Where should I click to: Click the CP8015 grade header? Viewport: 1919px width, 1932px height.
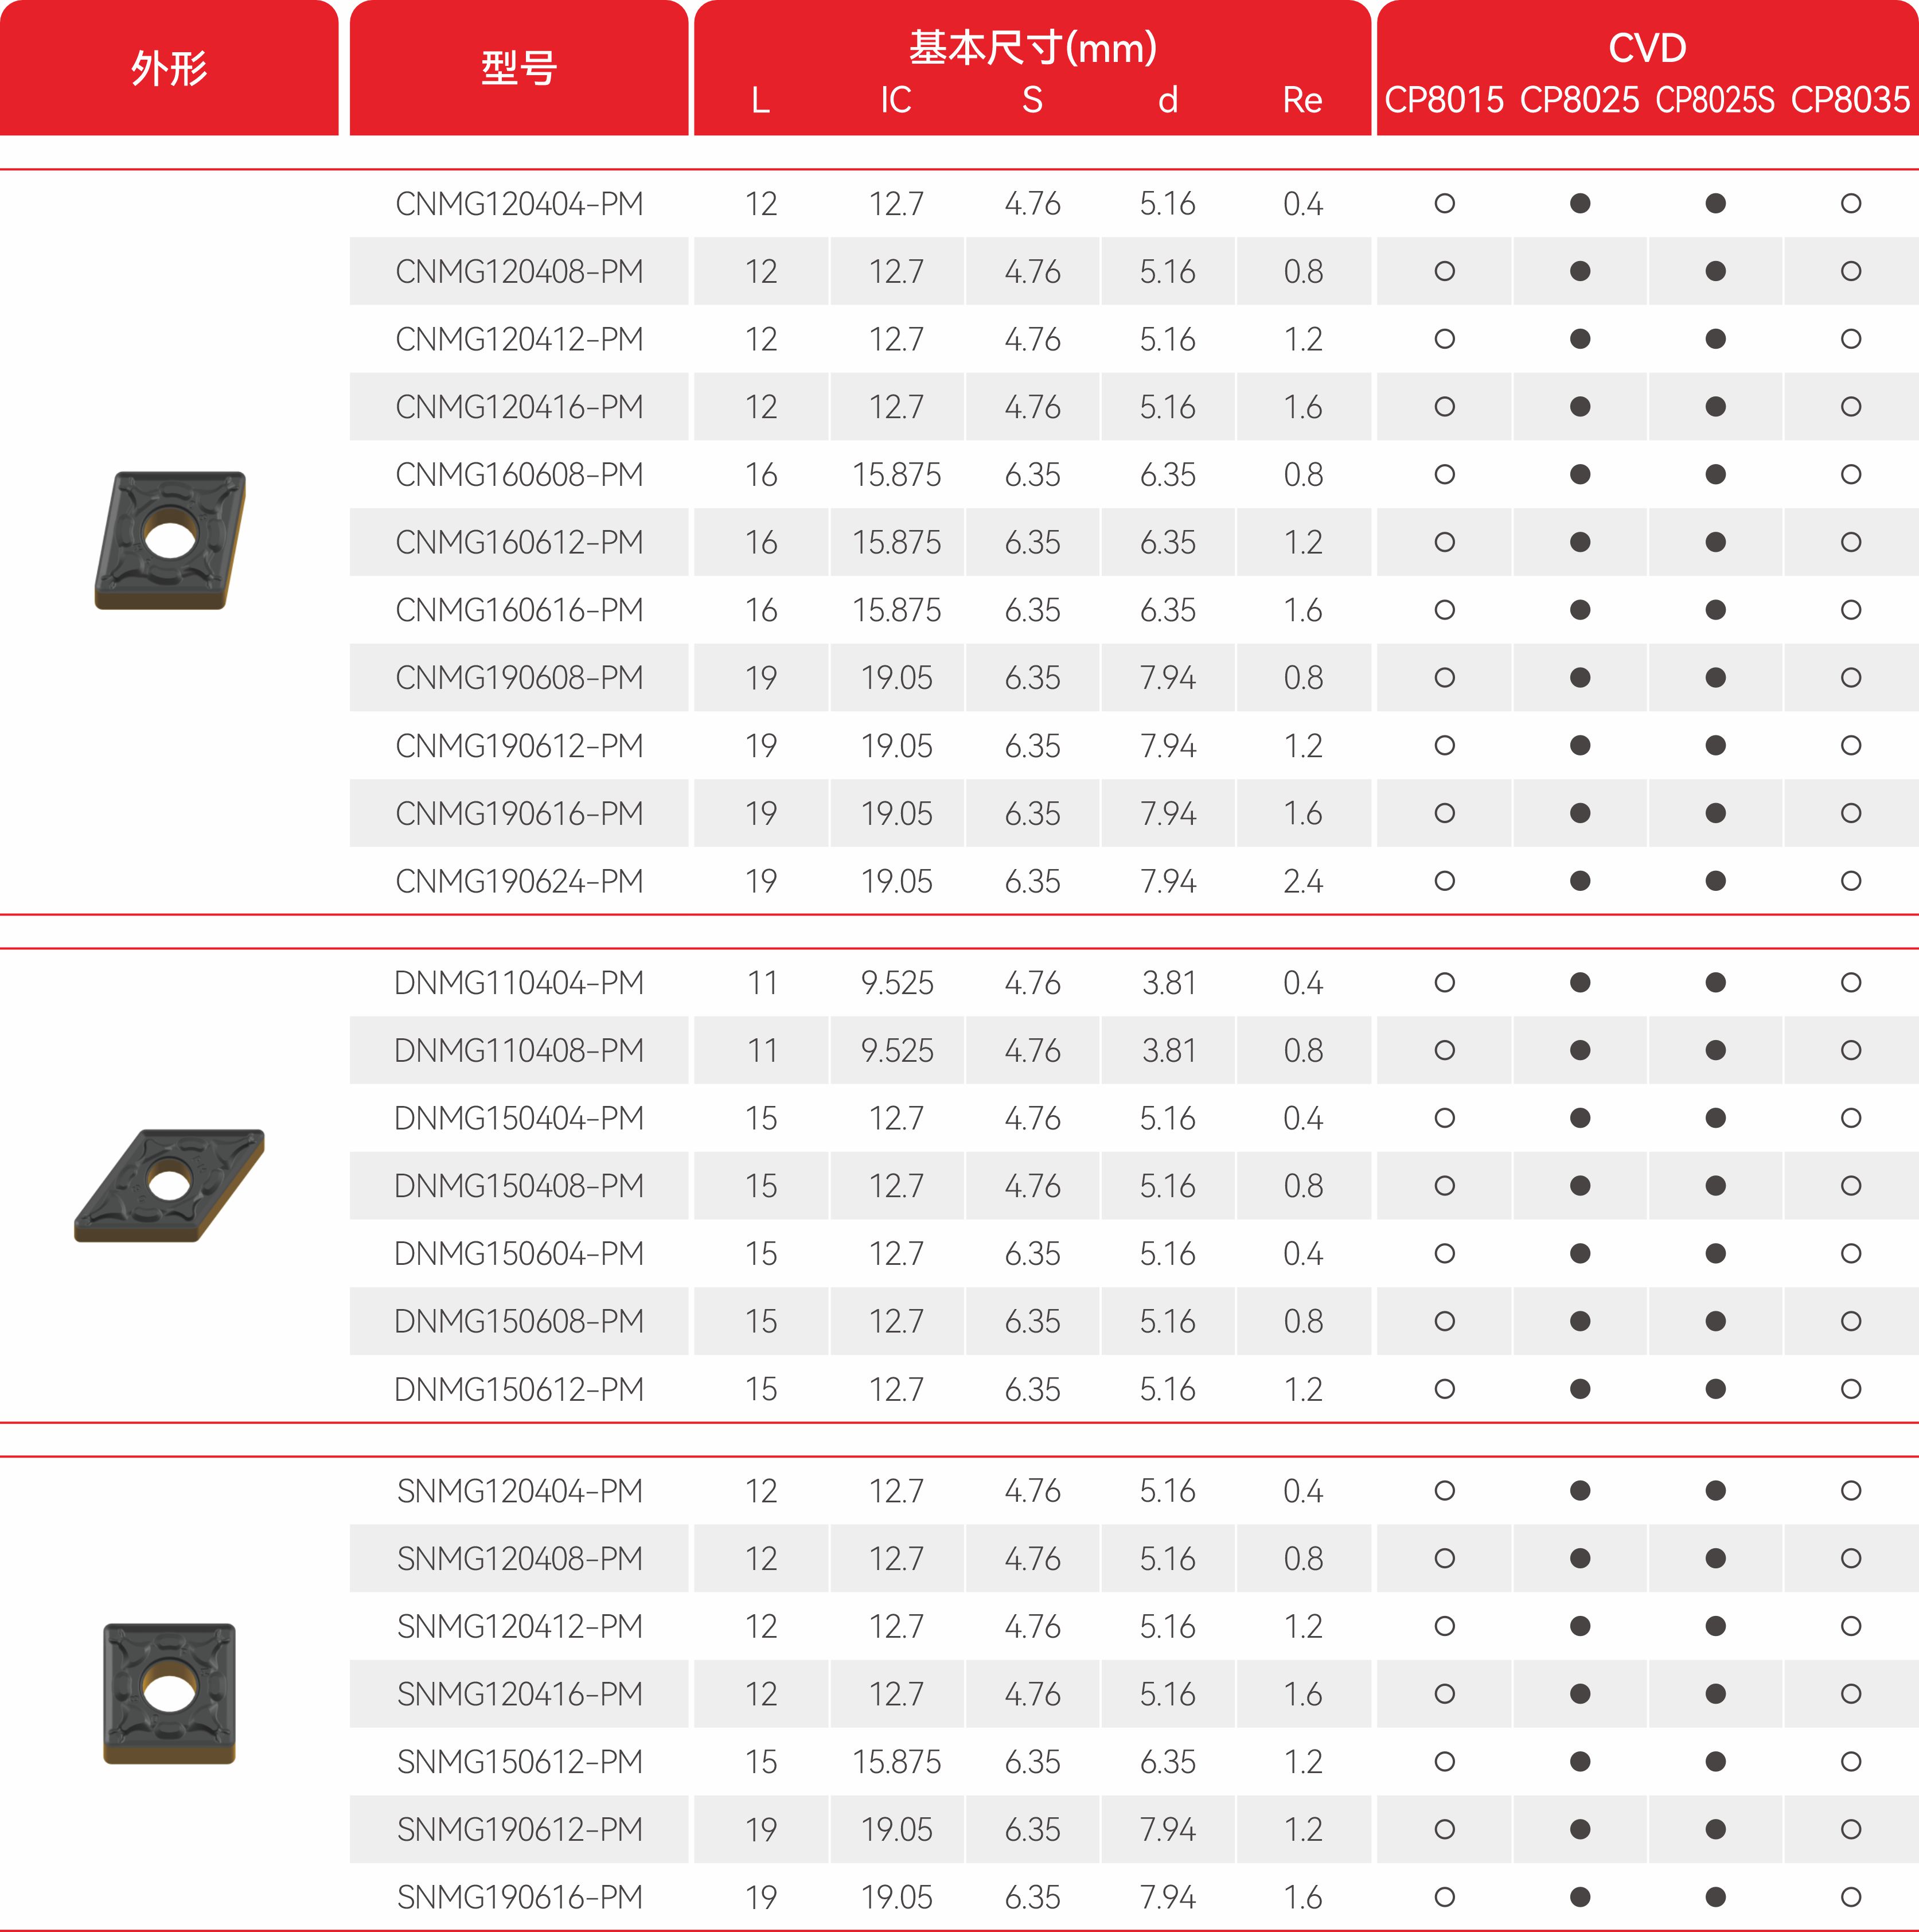[x=1444, y=100]
